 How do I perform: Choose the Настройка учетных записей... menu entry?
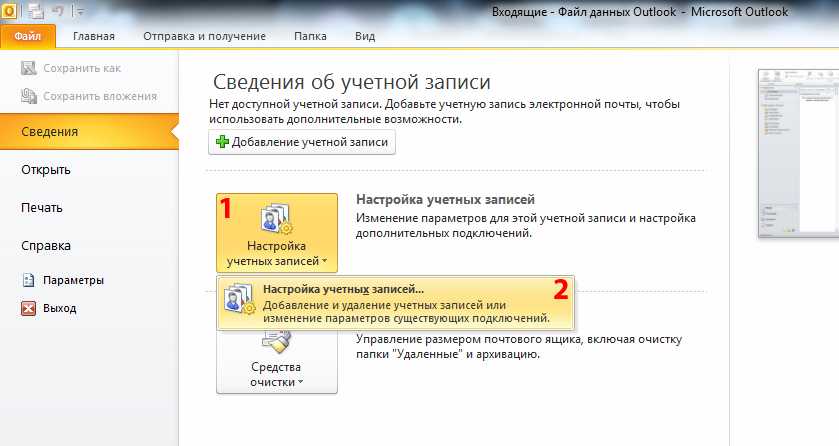(395, 303)
